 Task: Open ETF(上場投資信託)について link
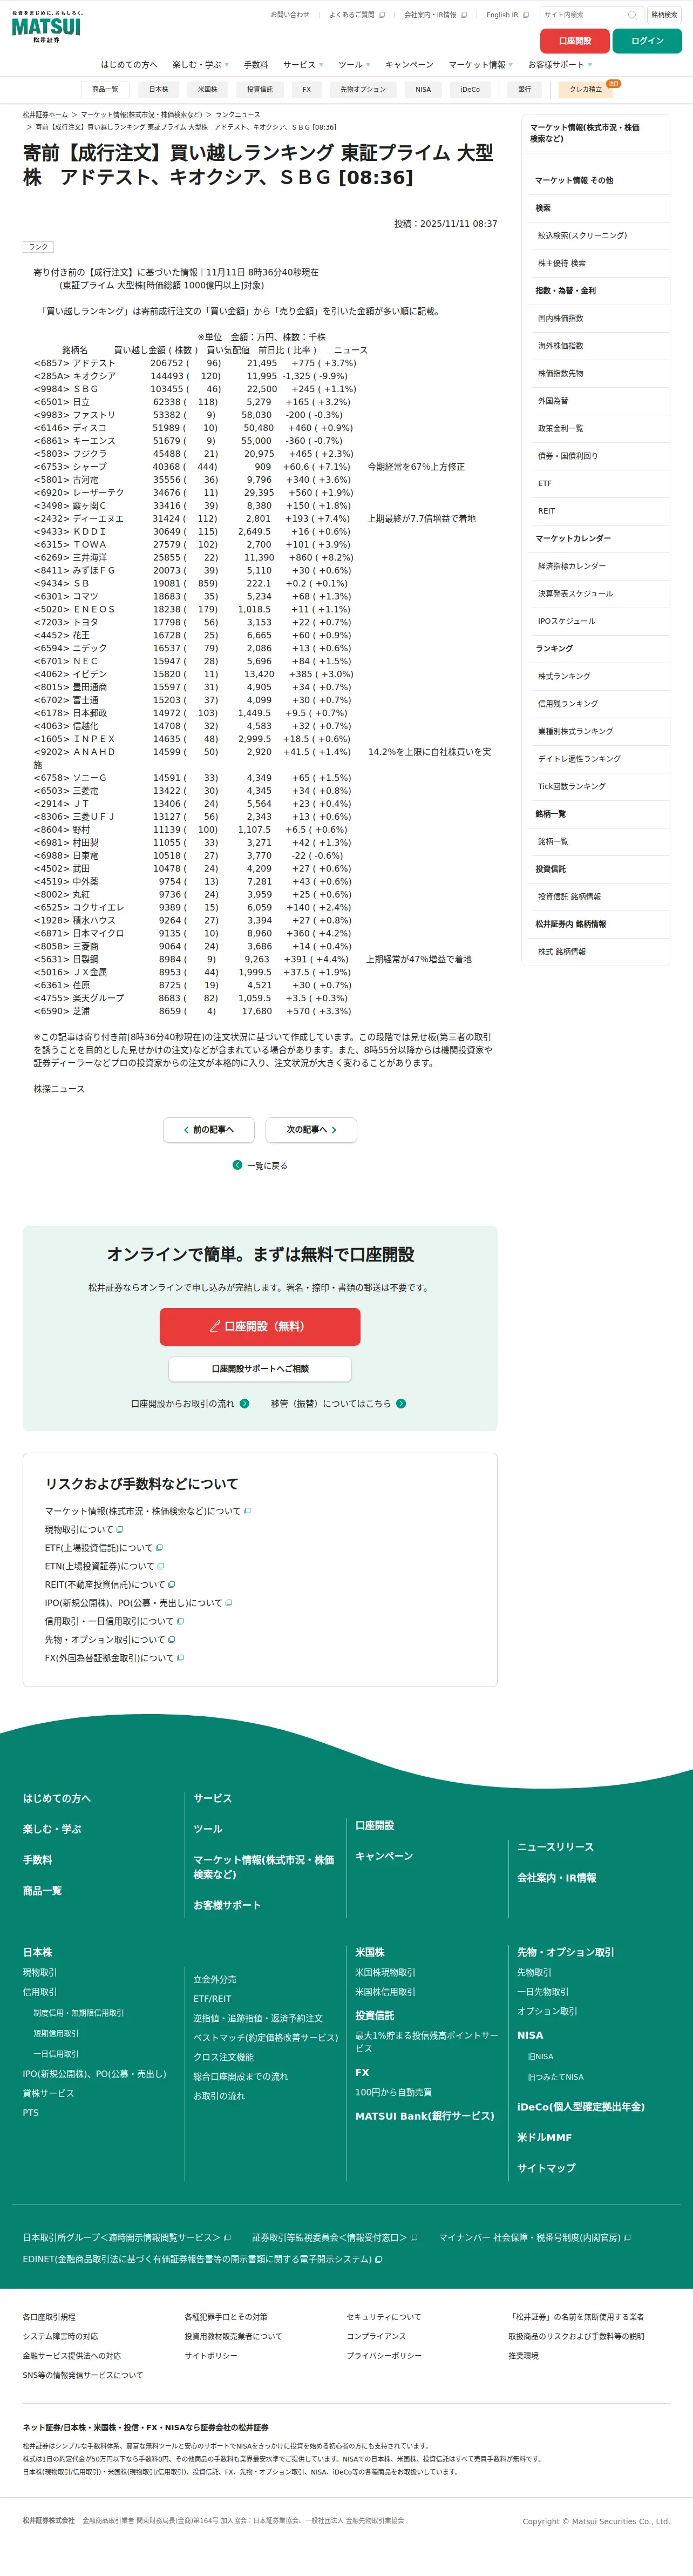104,1547
